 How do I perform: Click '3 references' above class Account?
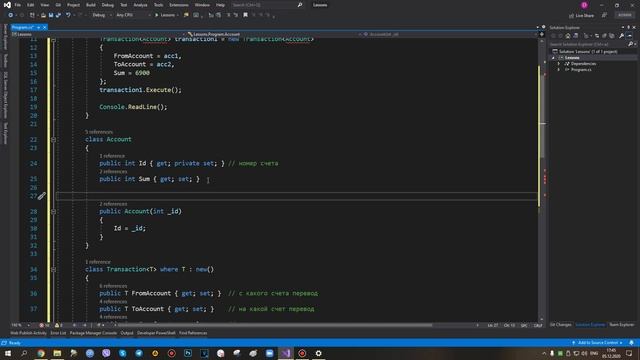(x=99, y=132)
